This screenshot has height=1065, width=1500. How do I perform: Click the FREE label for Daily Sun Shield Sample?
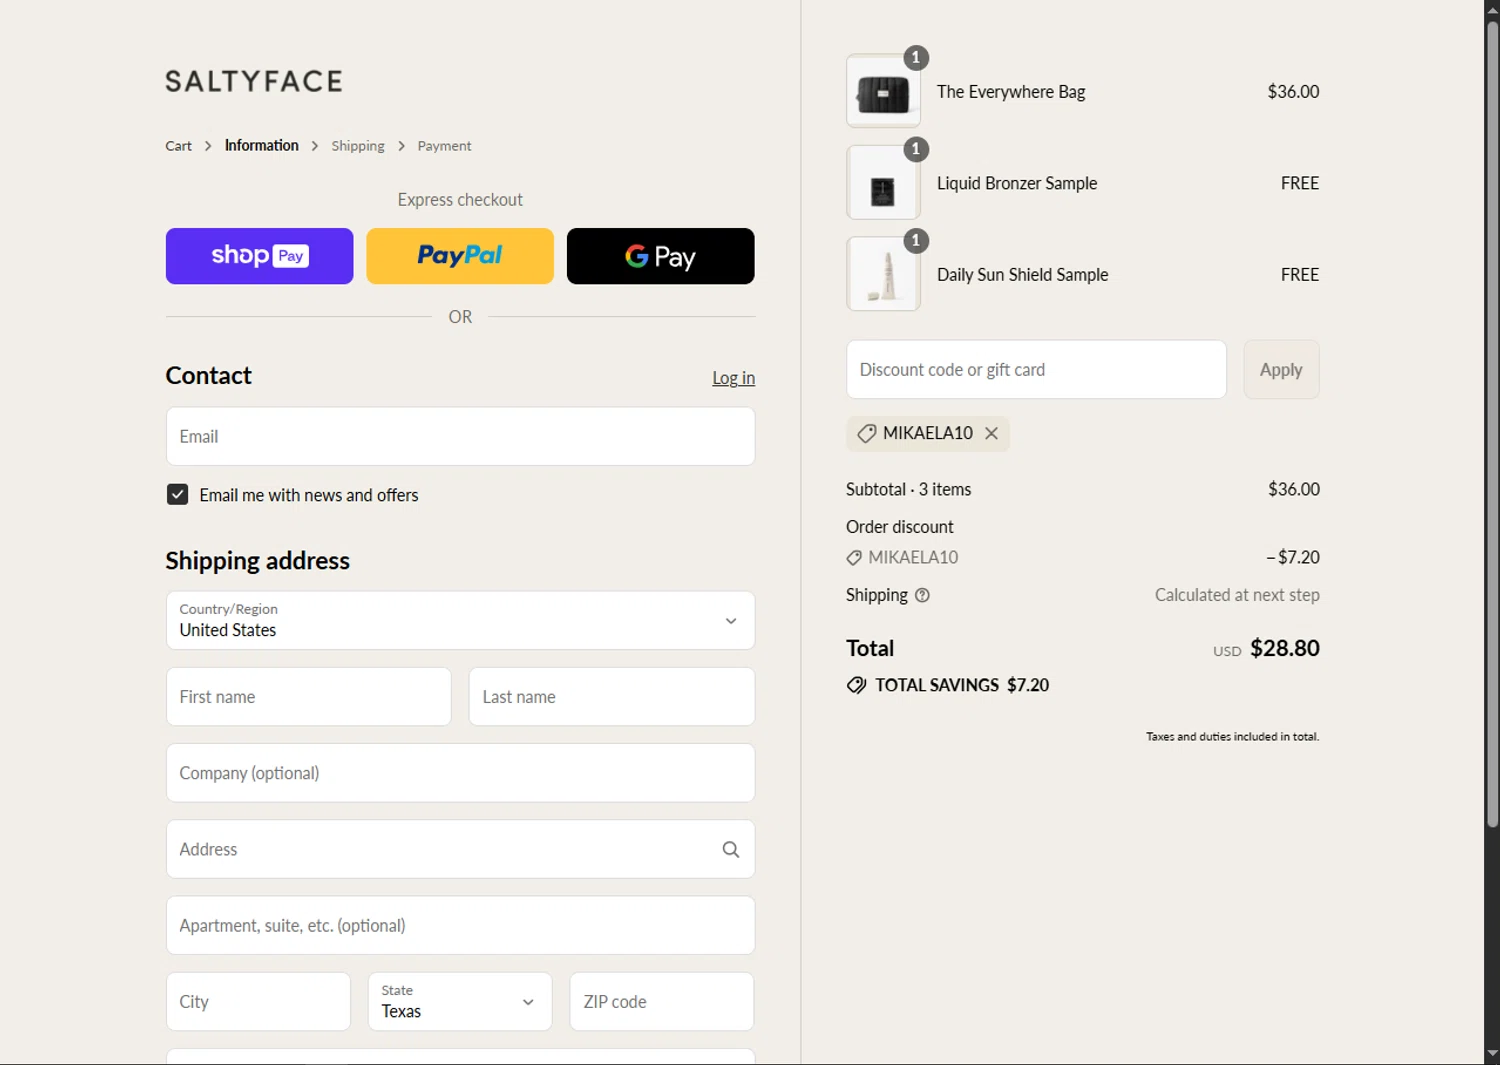[1300, 274]
